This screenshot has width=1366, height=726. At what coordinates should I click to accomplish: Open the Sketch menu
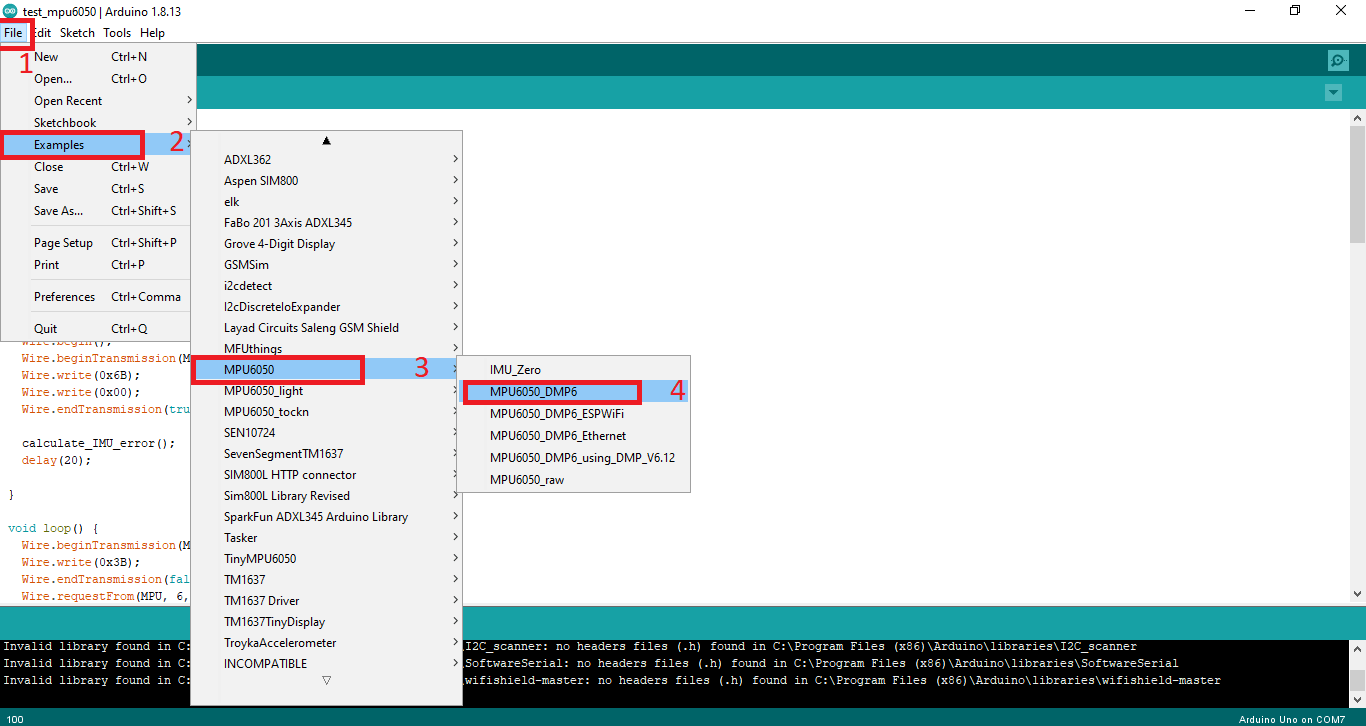click(x=77, y=33)
